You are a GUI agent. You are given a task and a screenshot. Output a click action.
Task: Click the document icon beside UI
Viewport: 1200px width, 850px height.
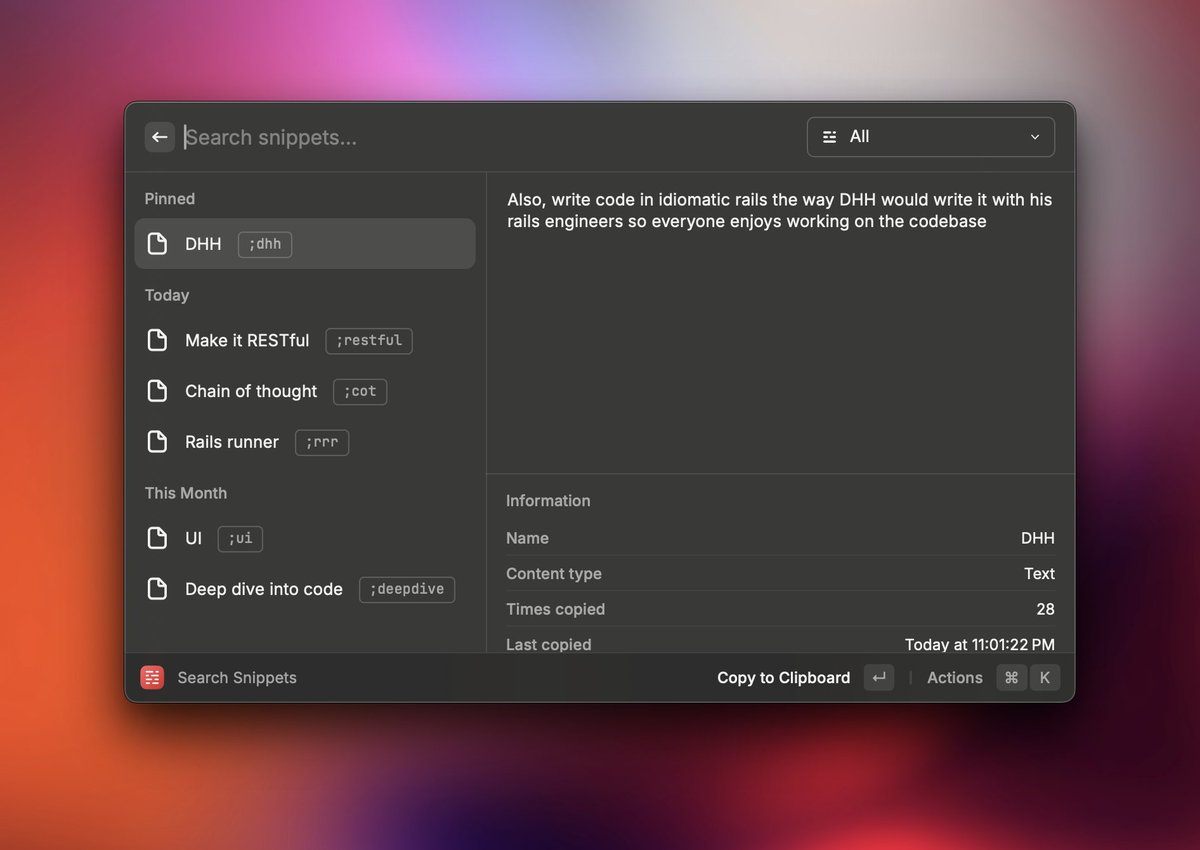pyautogui.click(x=157, y=538)
